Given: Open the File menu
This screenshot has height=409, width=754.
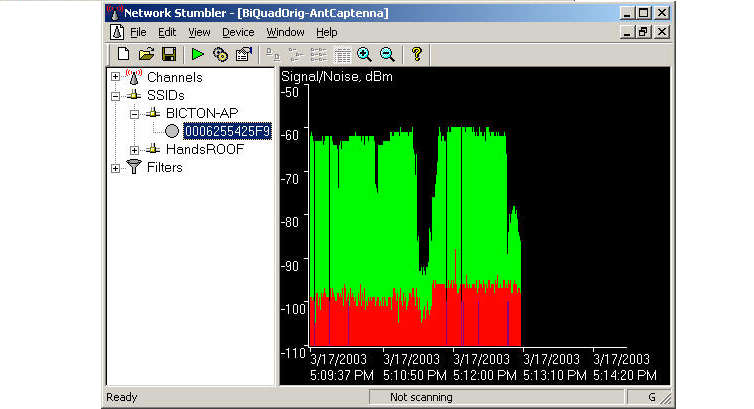Looking at the screenshot, I should pyautogui.click(x=138, y=32).
